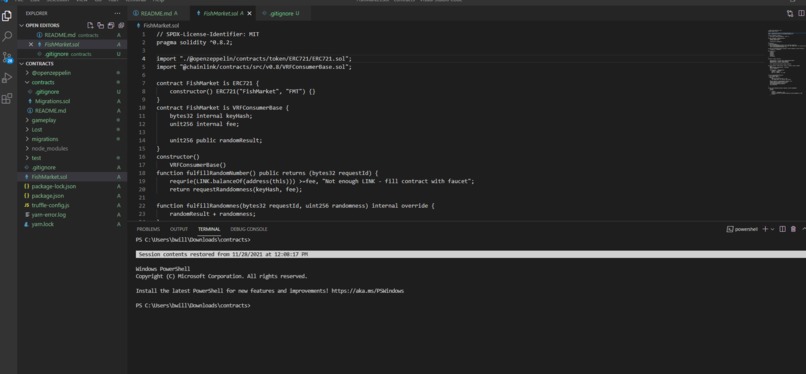Viewport: 806px width, 374px height.
Task: Click the Open Changes icon at editor top right
Action: pos(790,13)
